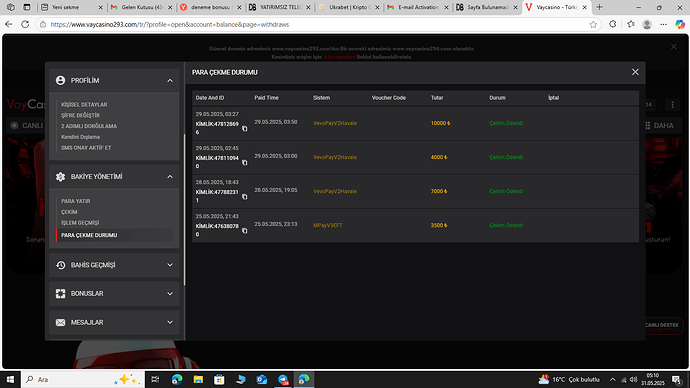Open Telegram from the taskbar
The width and height of the screenshot is (690, 388).
[283, 379]
